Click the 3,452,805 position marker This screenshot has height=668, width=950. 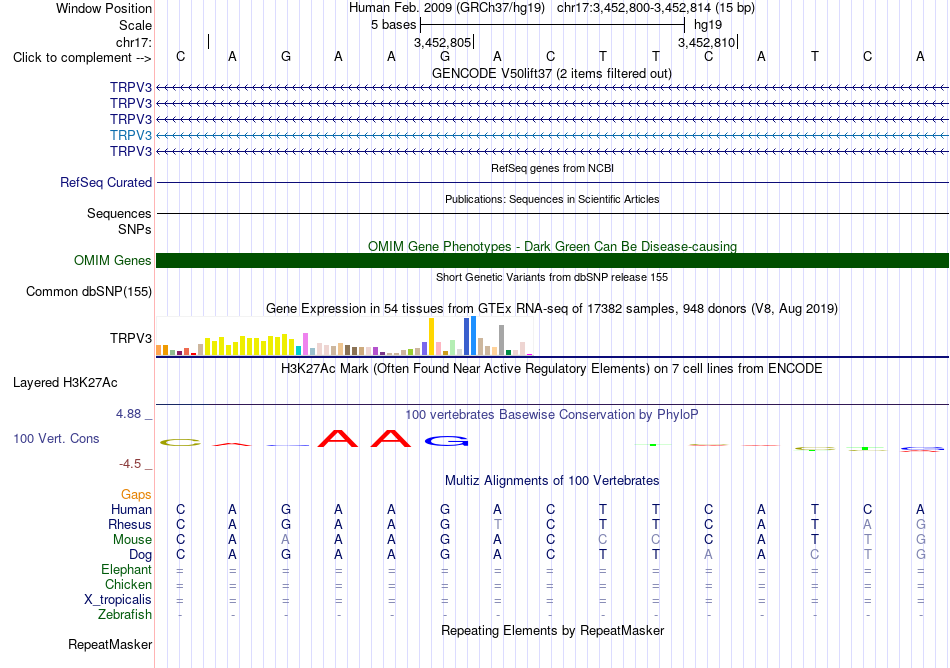[442, 42]
